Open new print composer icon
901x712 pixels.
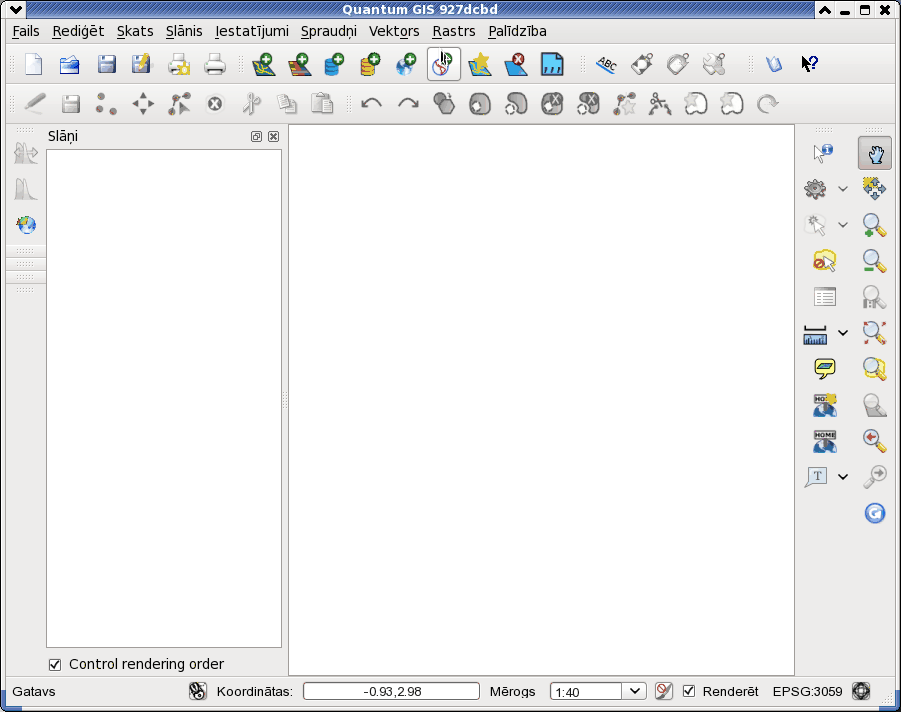point(179,64)
